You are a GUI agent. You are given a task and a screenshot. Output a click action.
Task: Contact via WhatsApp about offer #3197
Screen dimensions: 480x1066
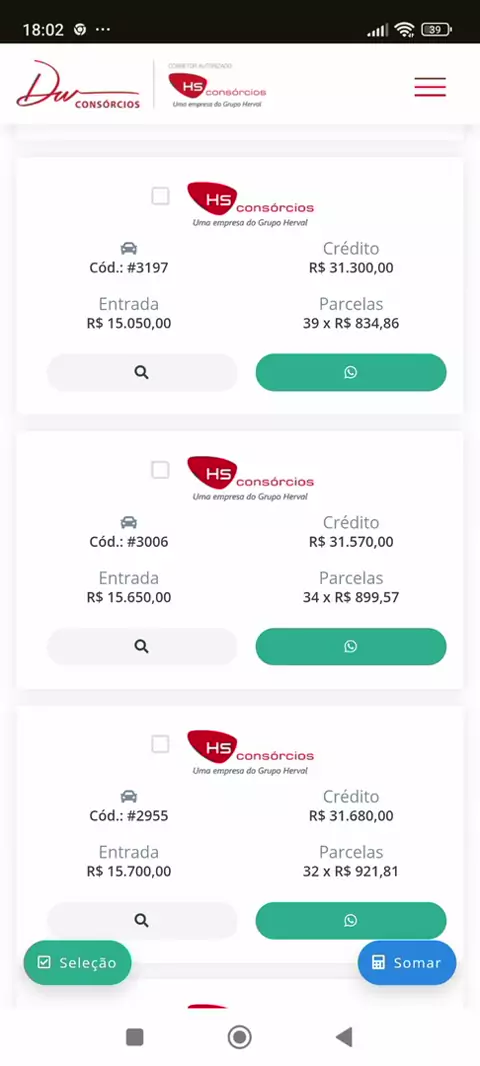click(x=351, y=373)
